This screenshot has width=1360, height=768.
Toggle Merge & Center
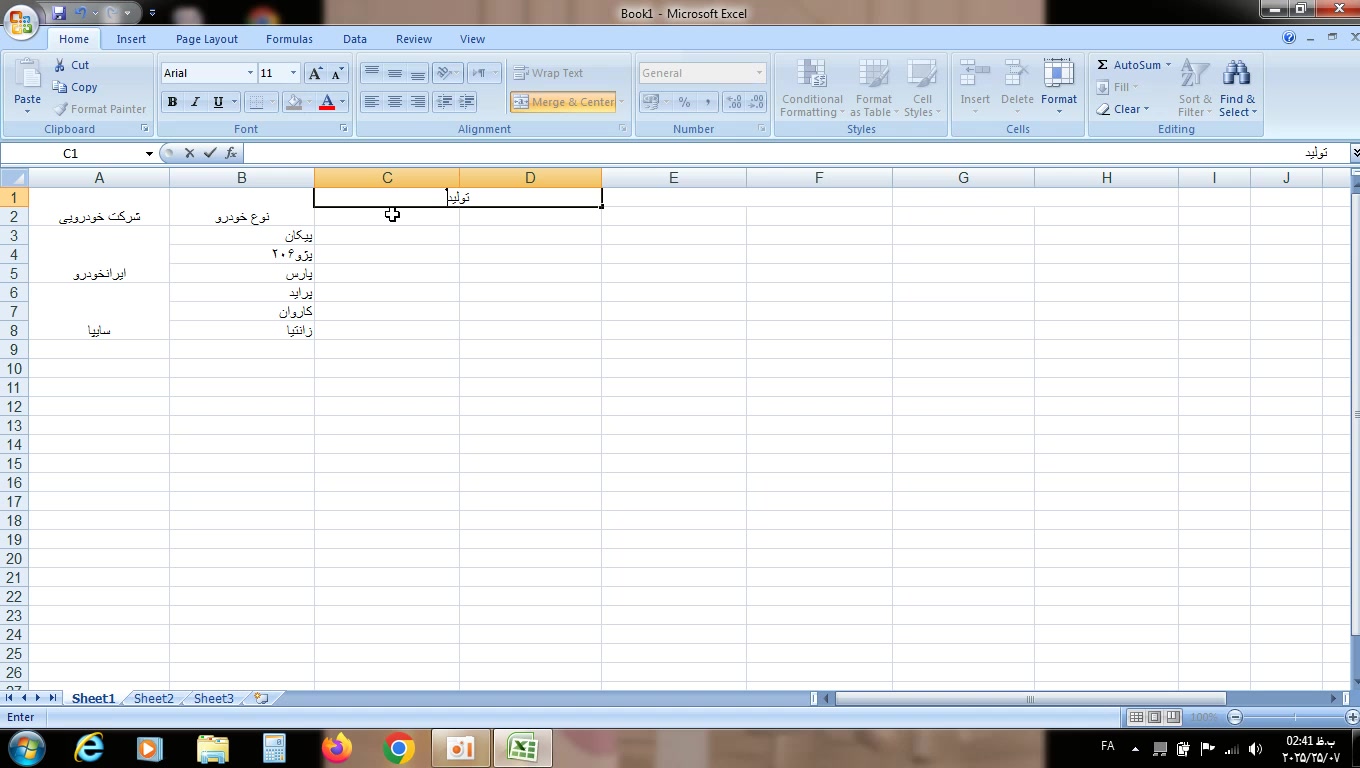tap(563, 102)
